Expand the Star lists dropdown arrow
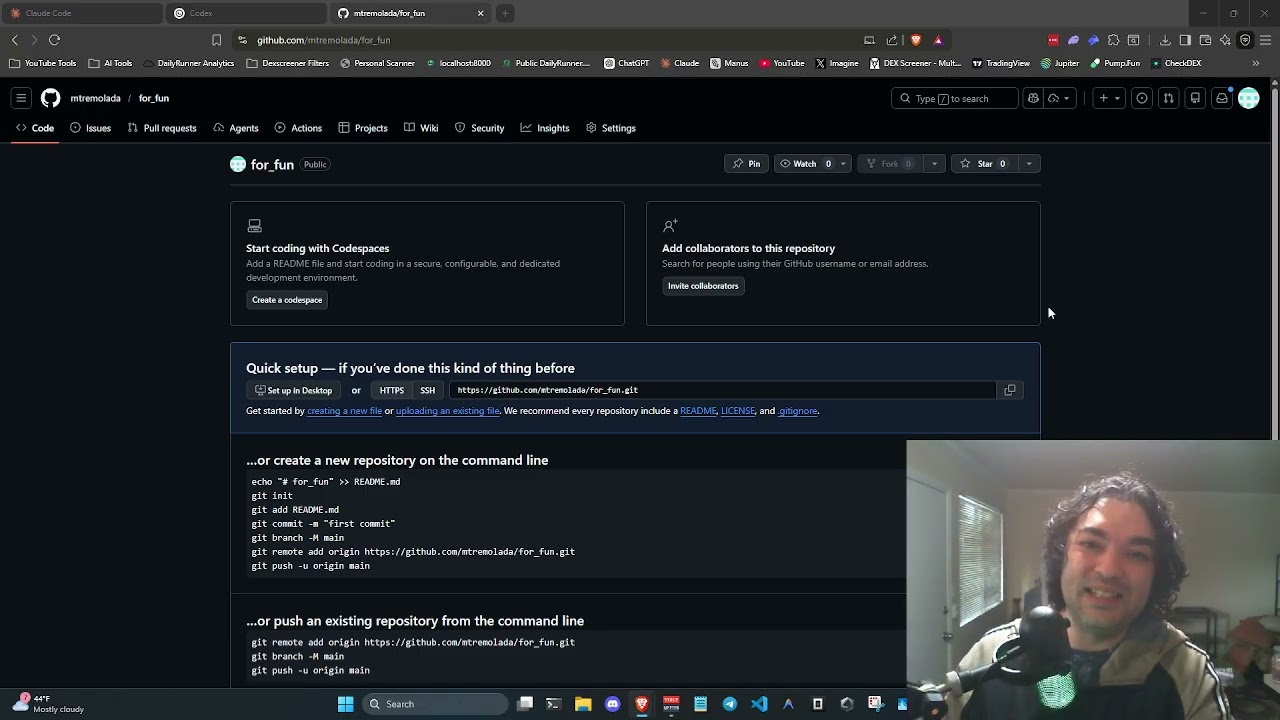The height and width of the screenshot is (720, 1280). click(1029, 164)
